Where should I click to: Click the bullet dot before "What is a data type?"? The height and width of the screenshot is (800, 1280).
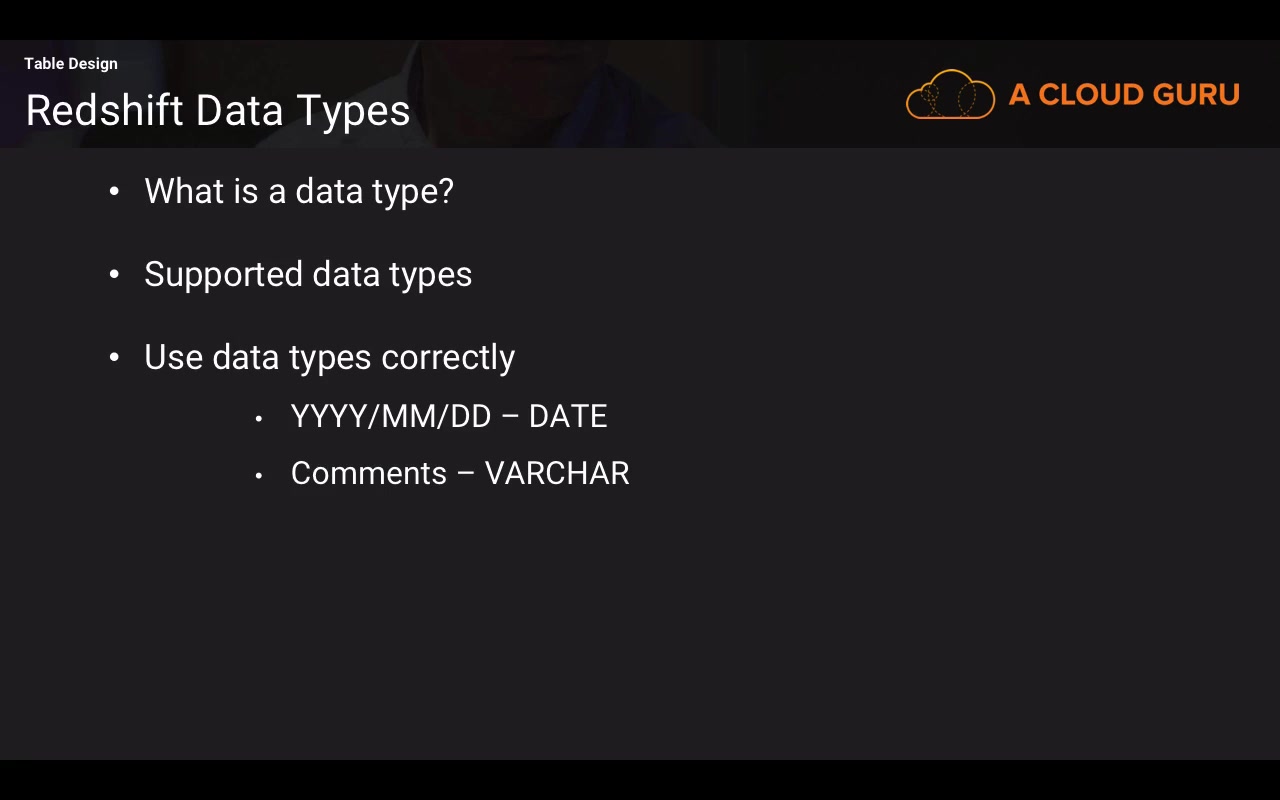click(114, 191)
